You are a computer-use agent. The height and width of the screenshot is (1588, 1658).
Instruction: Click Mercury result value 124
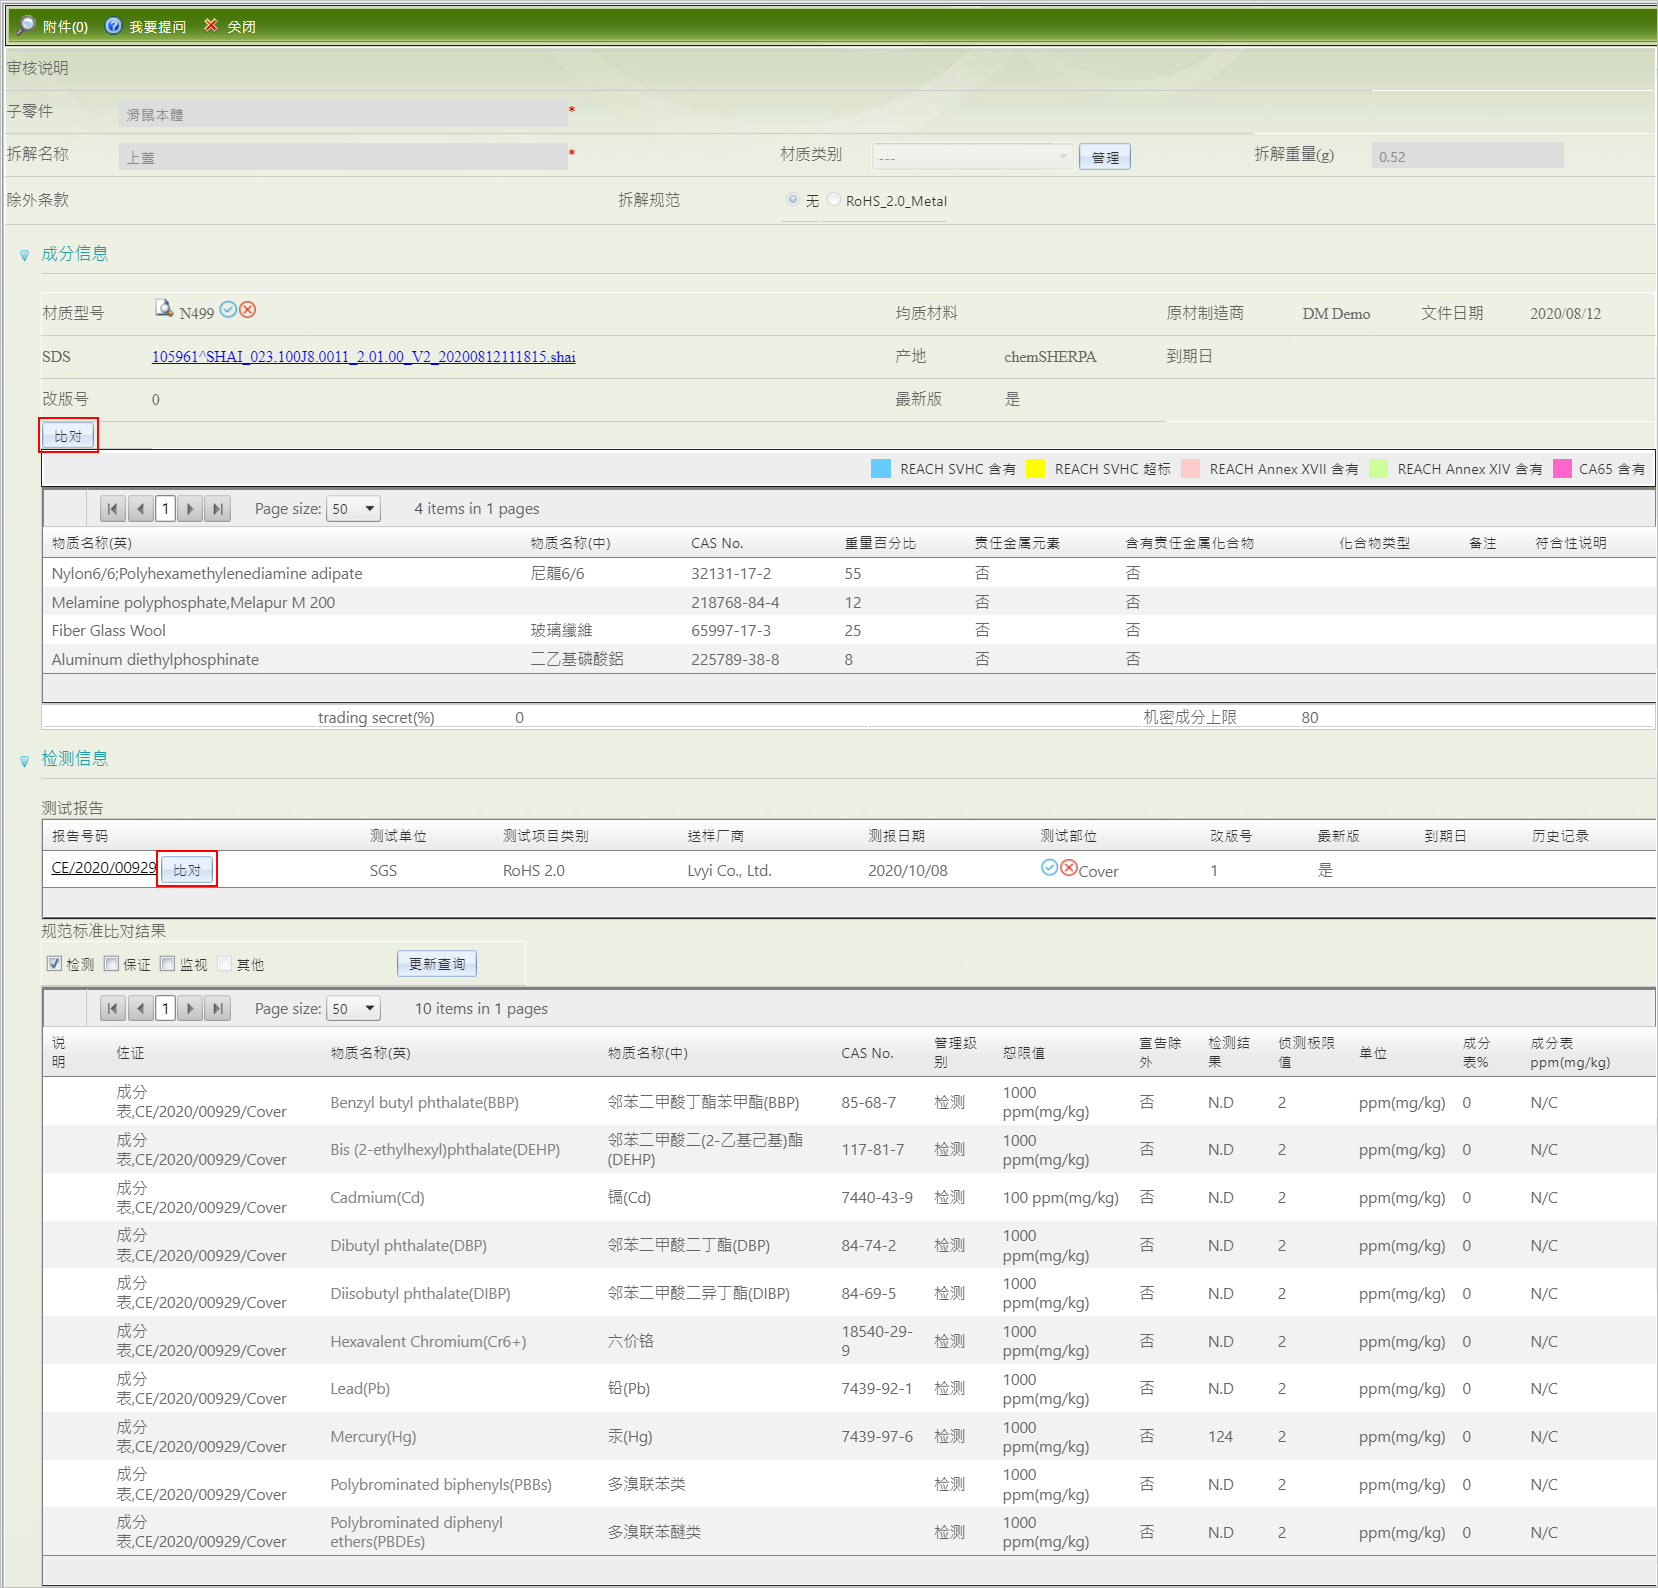point(1220,1437)
